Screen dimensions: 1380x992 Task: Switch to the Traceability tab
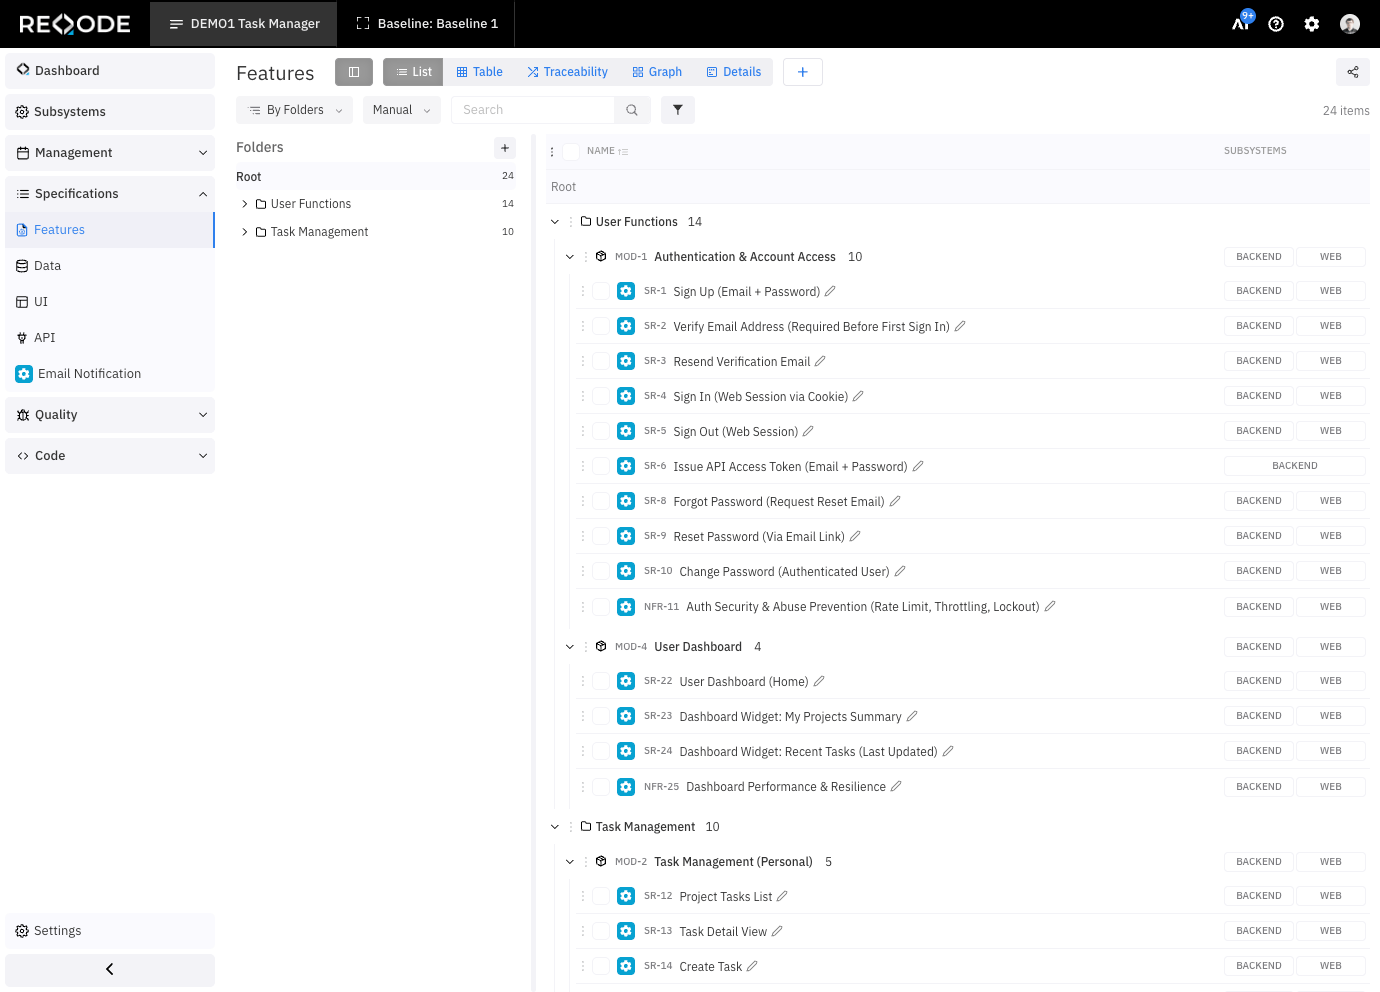567,72
